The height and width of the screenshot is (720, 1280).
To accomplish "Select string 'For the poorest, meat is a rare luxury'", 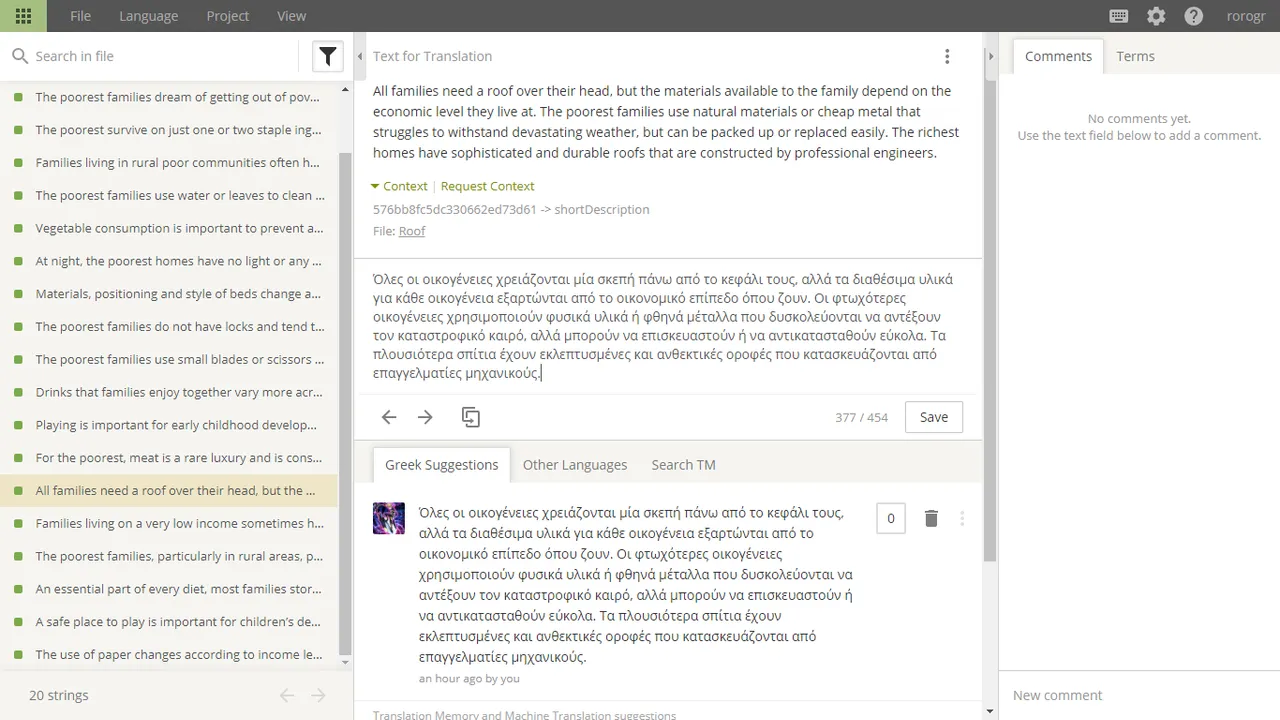I will pos(170,458).
